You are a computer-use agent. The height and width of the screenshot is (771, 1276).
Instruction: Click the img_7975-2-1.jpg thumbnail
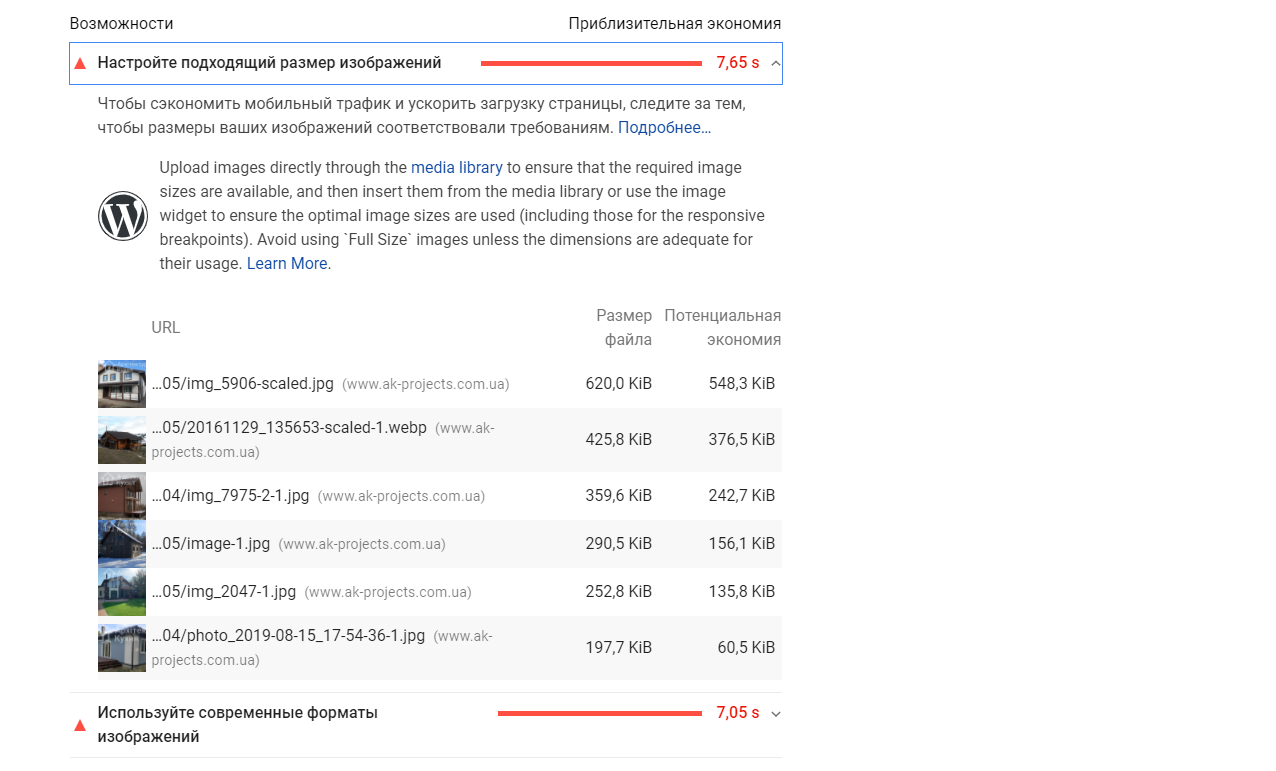(x=122, y=496)
